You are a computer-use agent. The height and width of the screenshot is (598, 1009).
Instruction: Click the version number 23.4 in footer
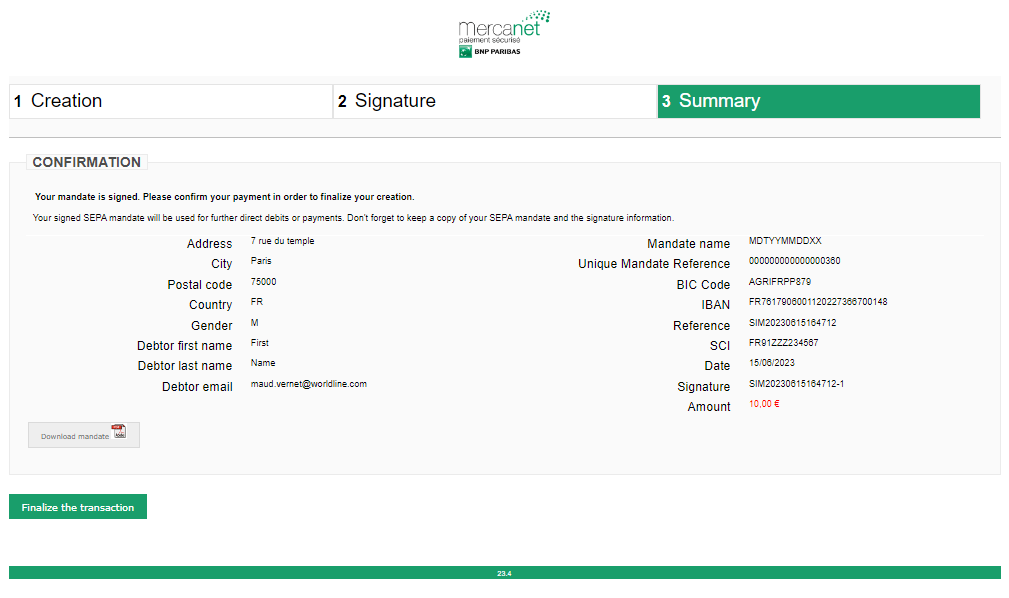tap(504, 573)
